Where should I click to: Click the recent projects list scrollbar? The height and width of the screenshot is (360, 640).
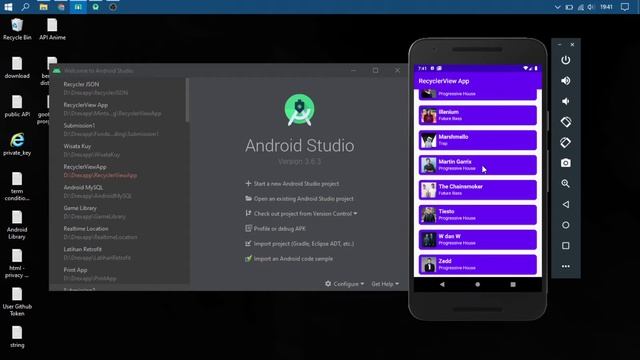(x=187, y=100)
